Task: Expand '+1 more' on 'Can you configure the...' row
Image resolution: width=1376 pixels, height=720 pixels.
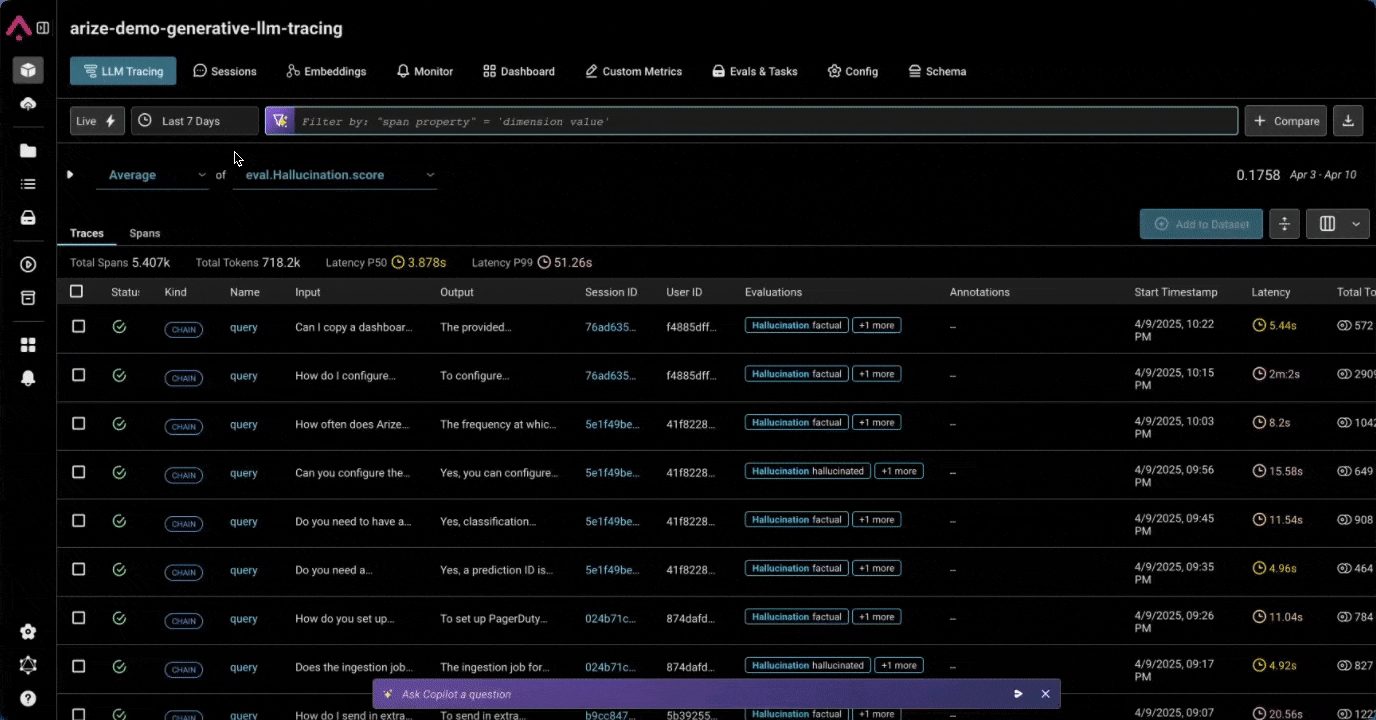Action: coord(898,471)
